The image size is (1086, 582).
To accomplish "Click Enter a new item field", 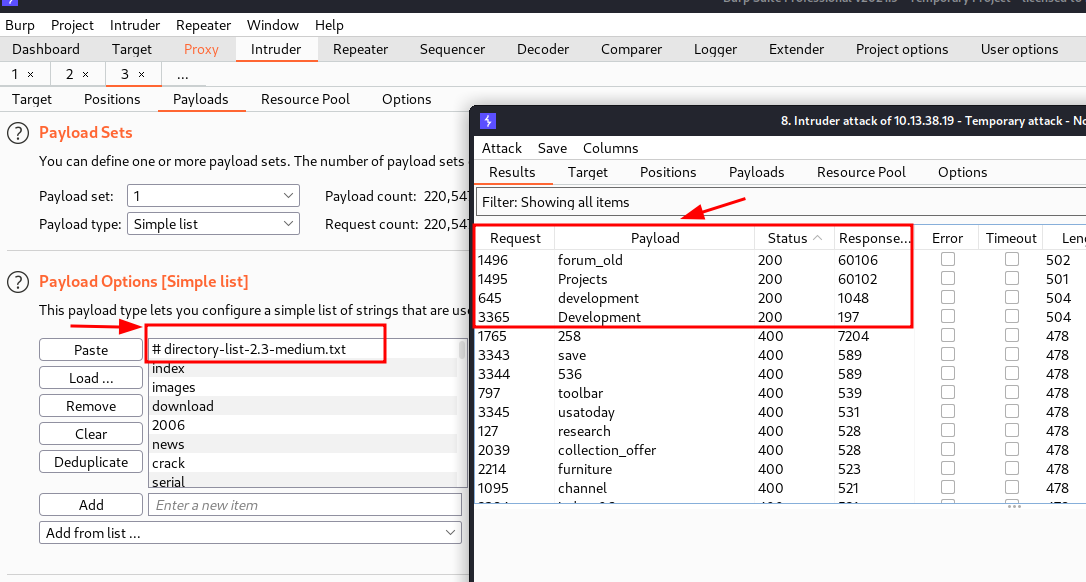I will coord(305,504).
